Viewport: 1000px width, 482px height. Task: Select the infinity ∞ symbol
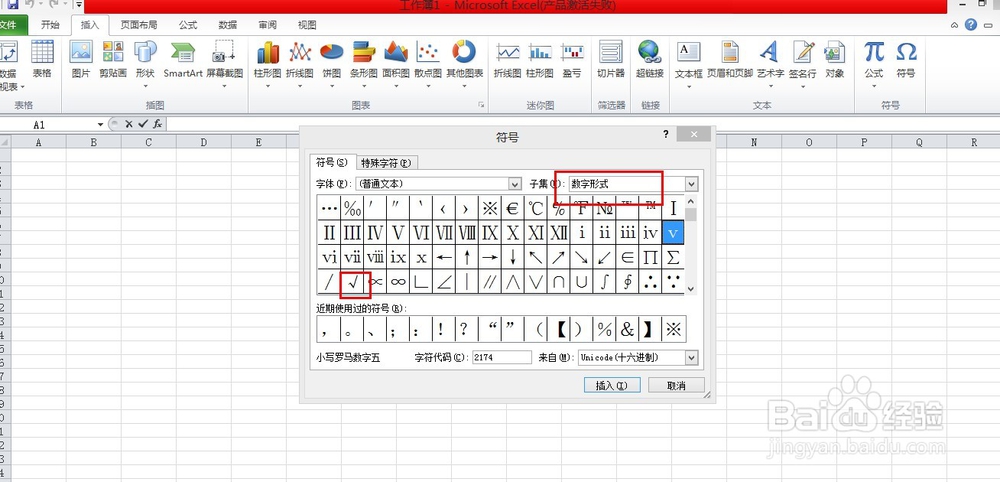tap(398, 282)
